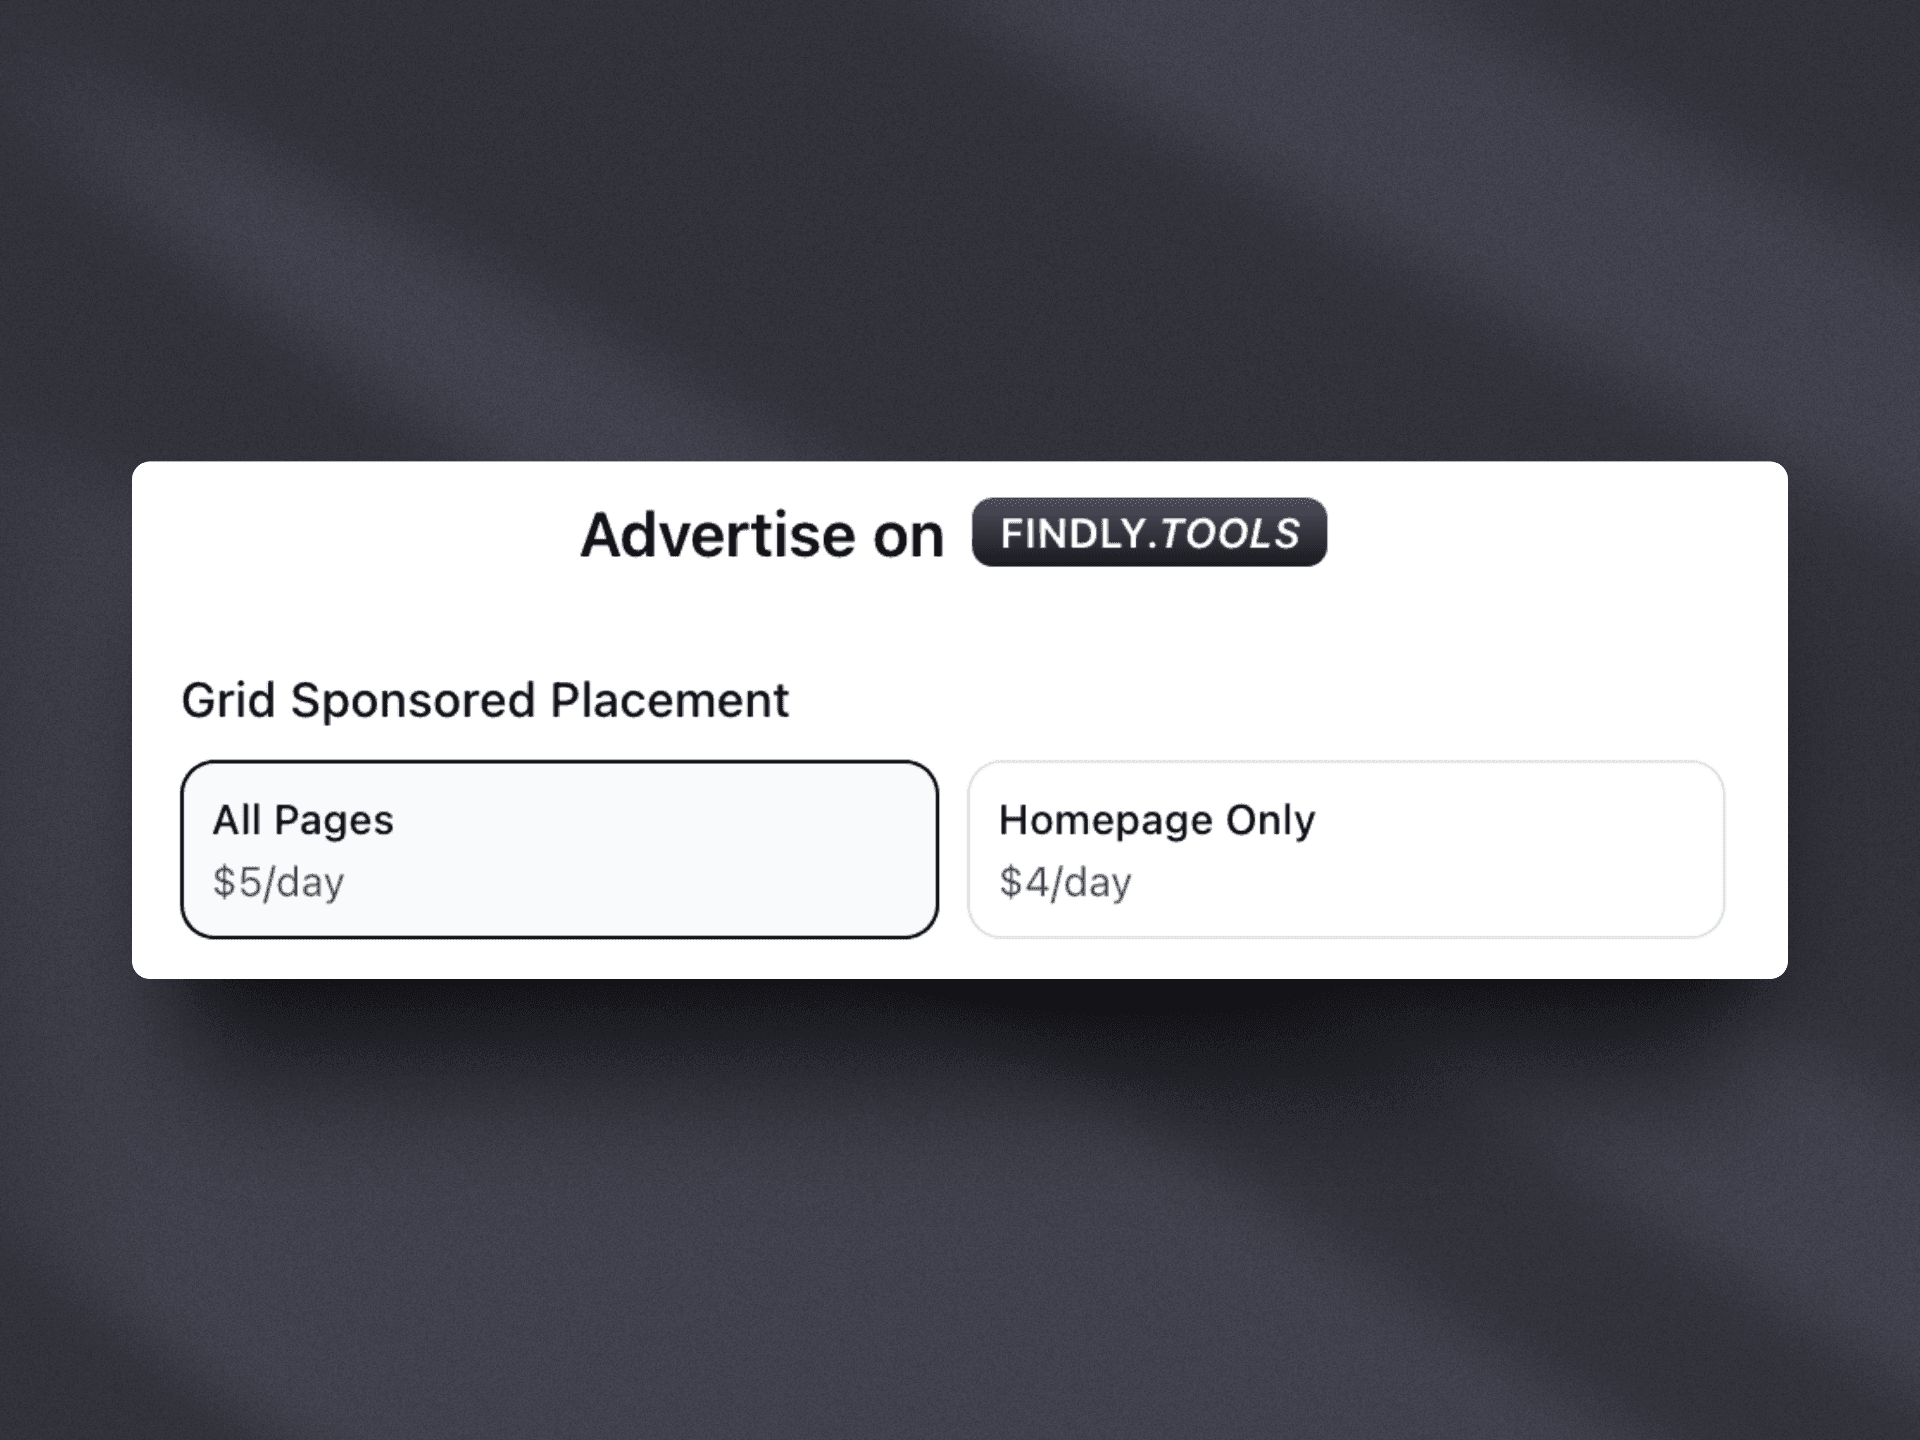Image resolution: width=1920 pixels, height=1440 pixels.
Task: Click empty space inside the All Pages card
Action: [680, 850]
